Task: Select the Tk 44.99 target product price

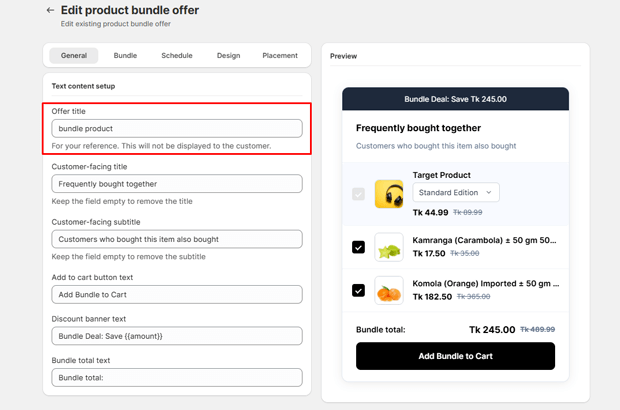Action: point(430,213)
